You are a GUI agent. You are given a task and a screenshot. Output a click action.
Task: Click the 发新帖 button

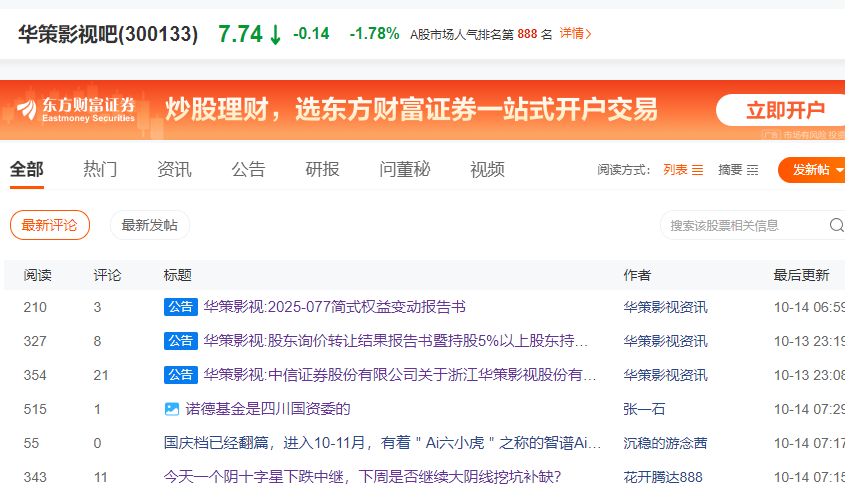click(811, 170)
